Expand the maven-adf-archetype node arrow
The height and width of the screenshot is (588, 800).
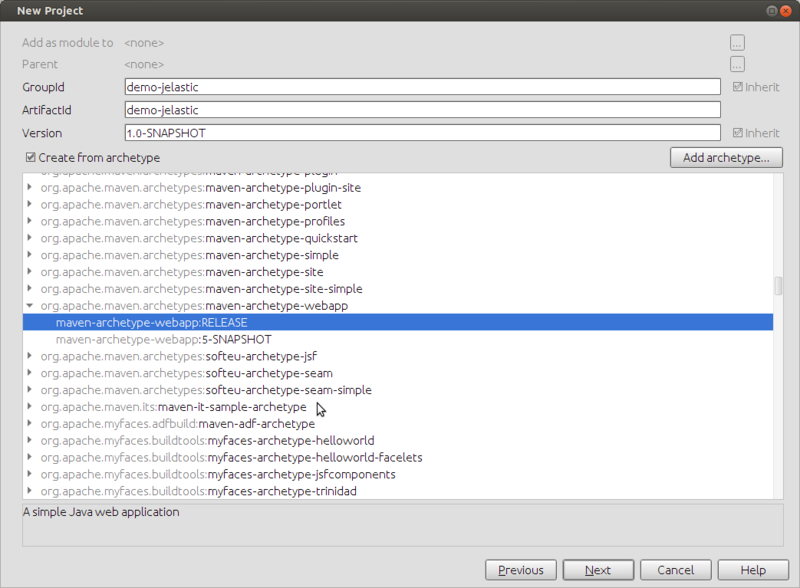(x=30, y=423)
